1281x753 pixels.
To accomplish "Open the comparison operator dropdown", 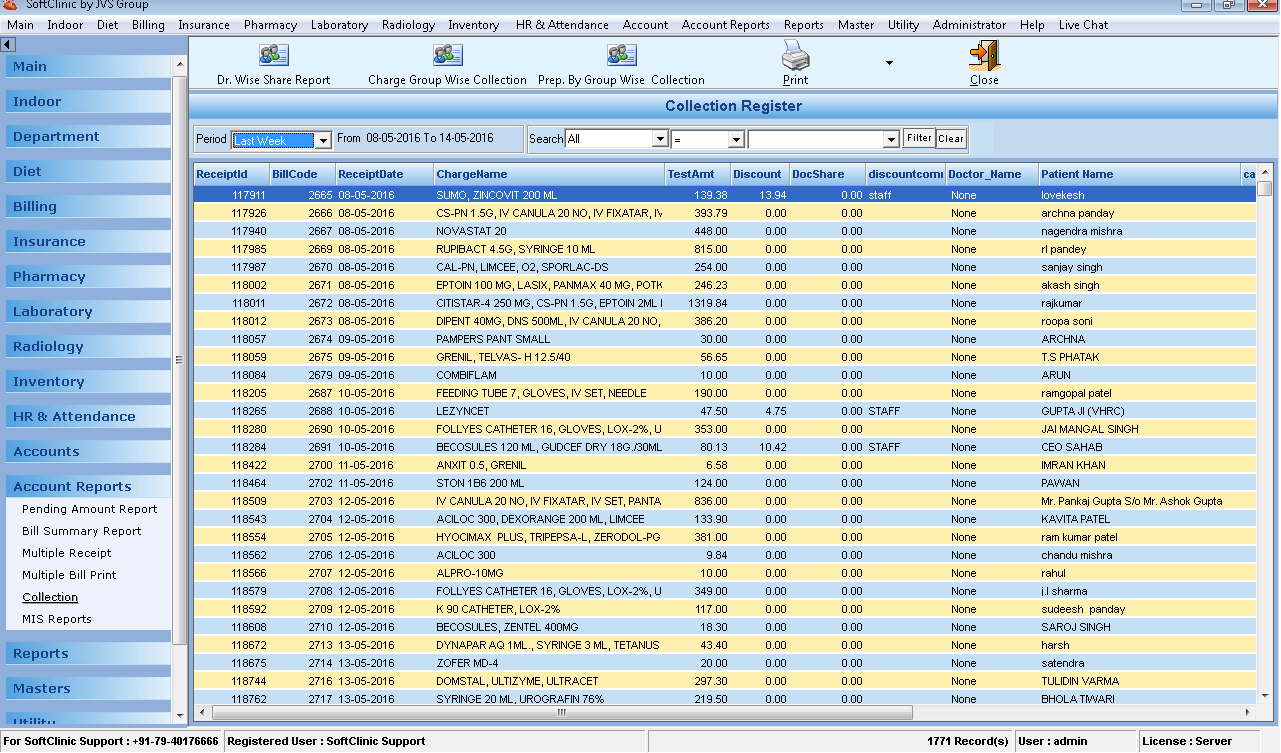I will tap(736, 140).
